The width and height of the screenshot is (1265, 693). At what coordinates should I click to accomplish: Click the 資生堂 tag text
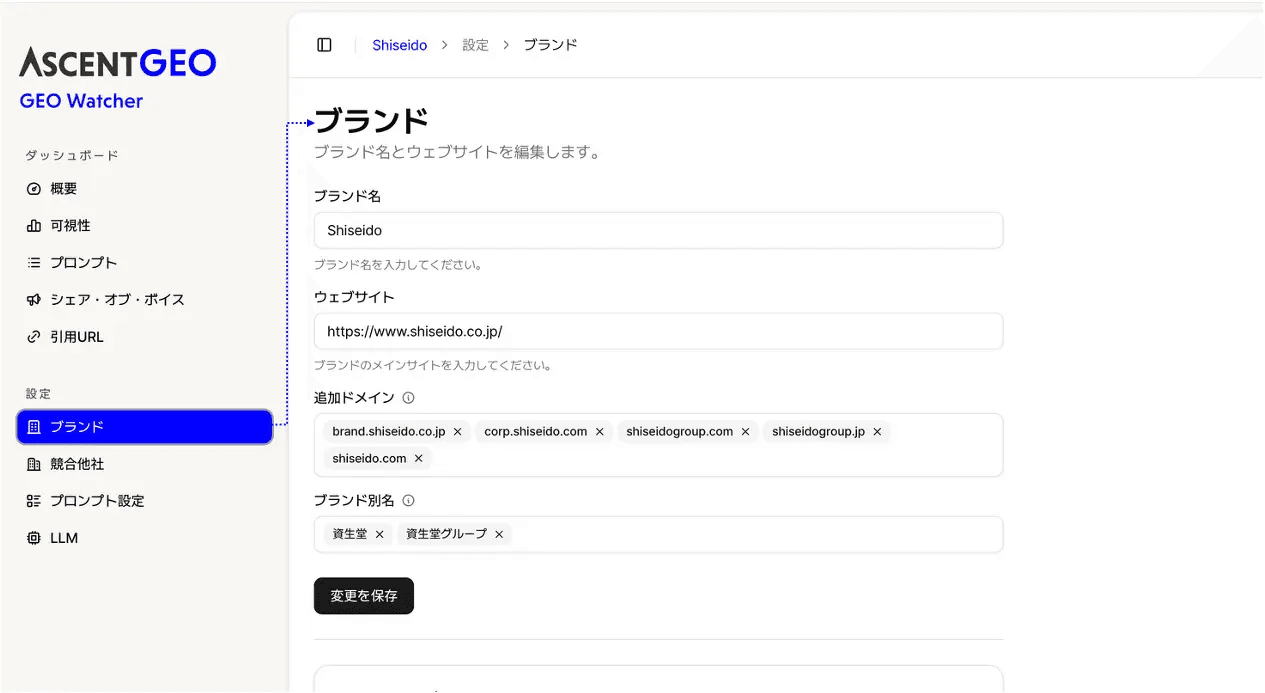pos(350,534)
